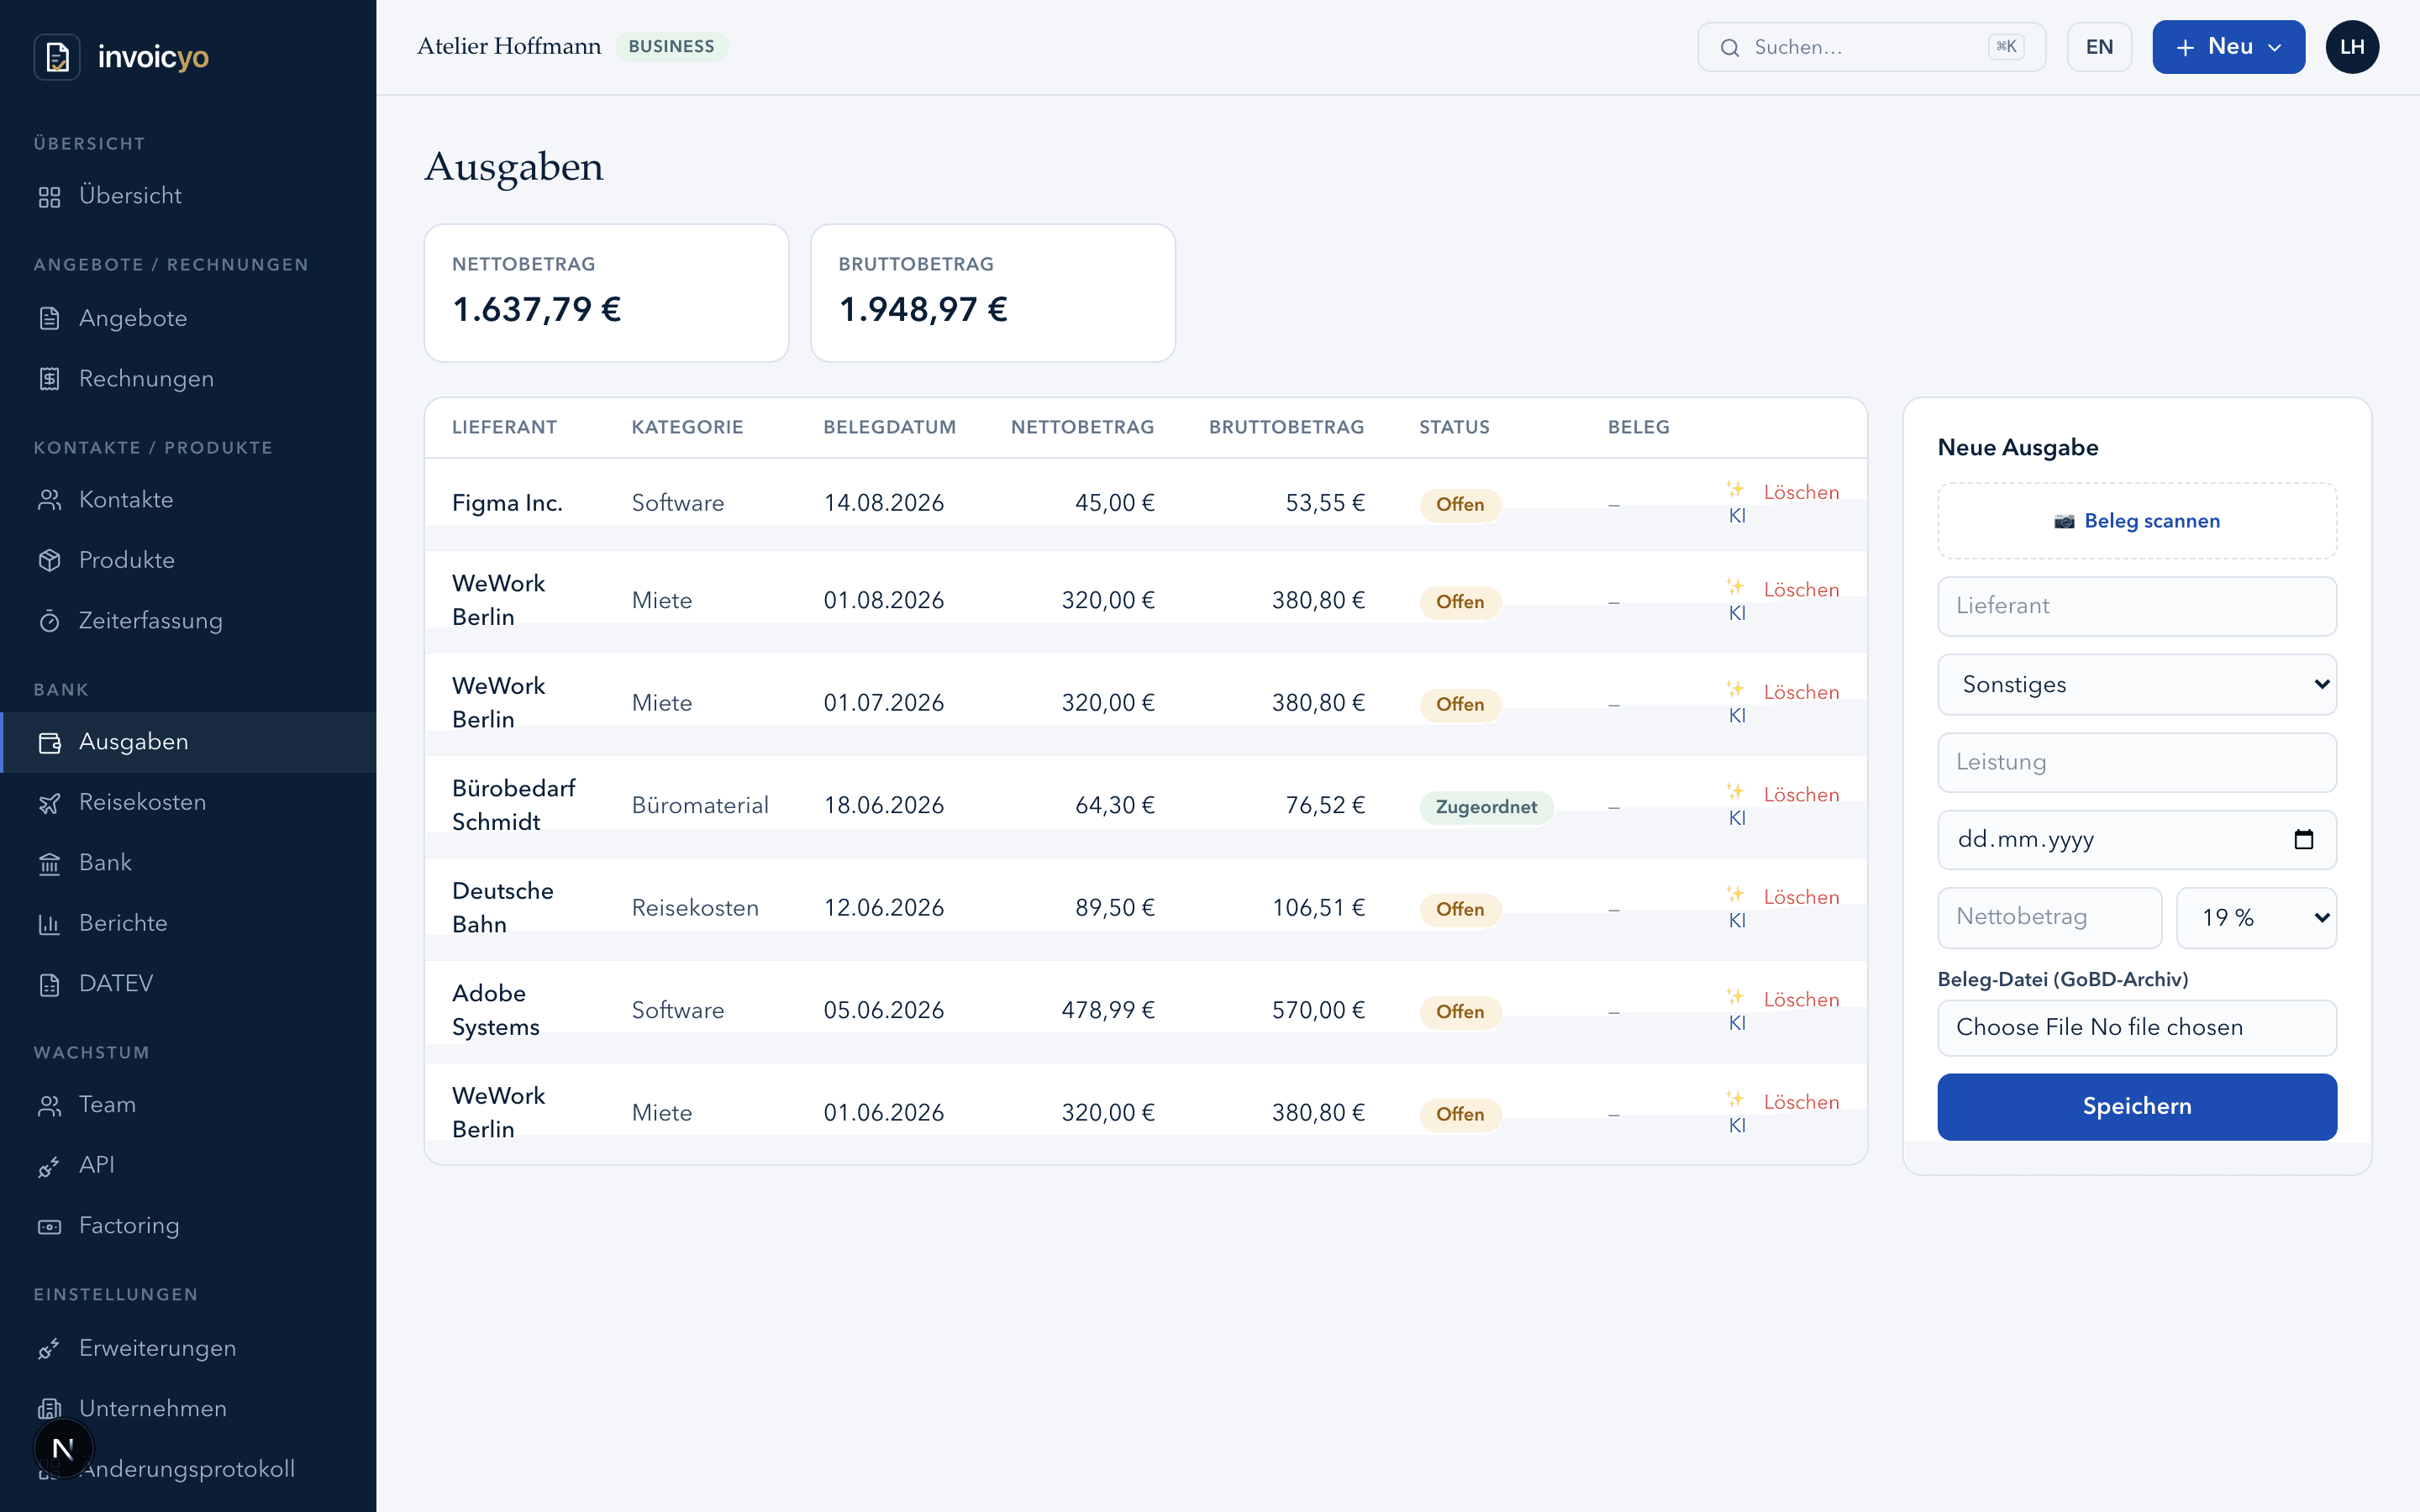The image size is (2420, 1512).
Task: Click the Zugeordnet status badge
Action: 1486,807
